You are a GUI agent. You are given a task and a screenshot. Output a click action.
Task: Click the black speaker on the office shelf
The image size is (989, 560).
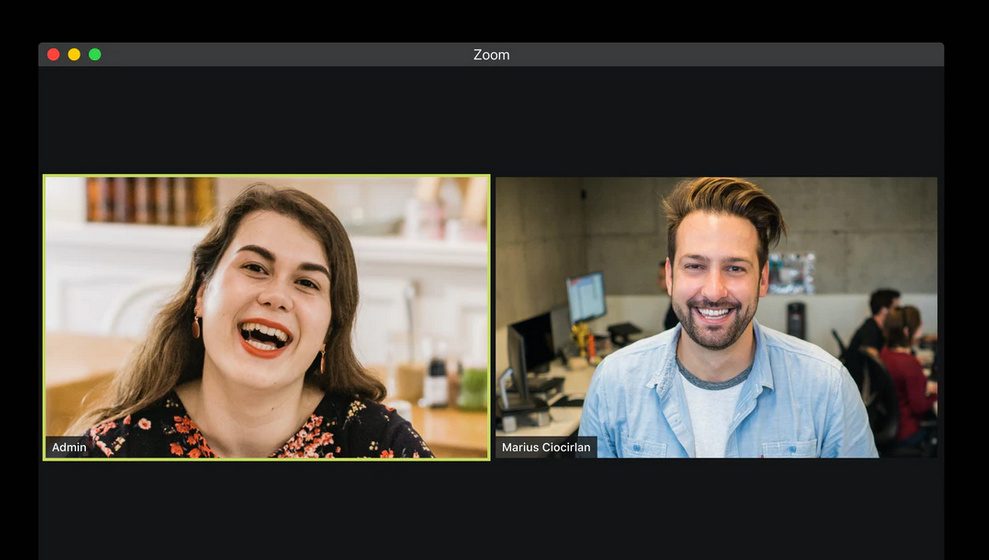click(796, 320)
